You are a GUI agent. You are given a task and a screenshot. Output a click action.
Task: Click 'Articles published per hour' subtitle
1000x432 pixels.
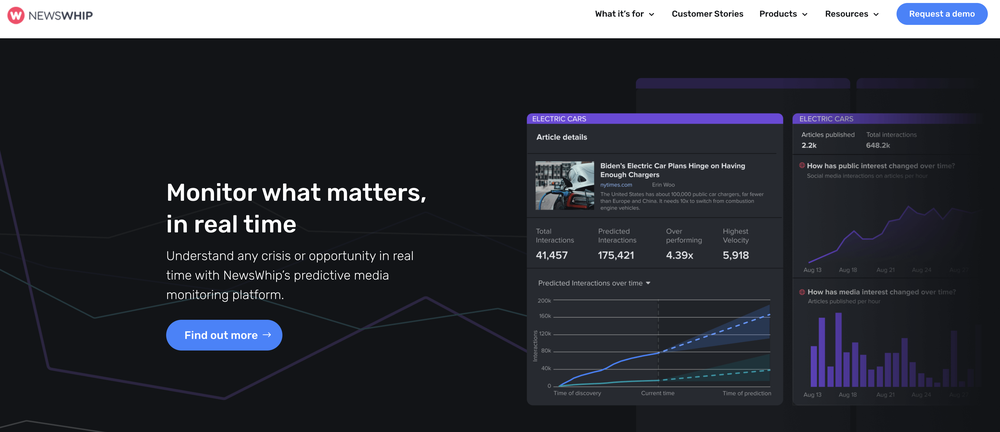(844, 301)
